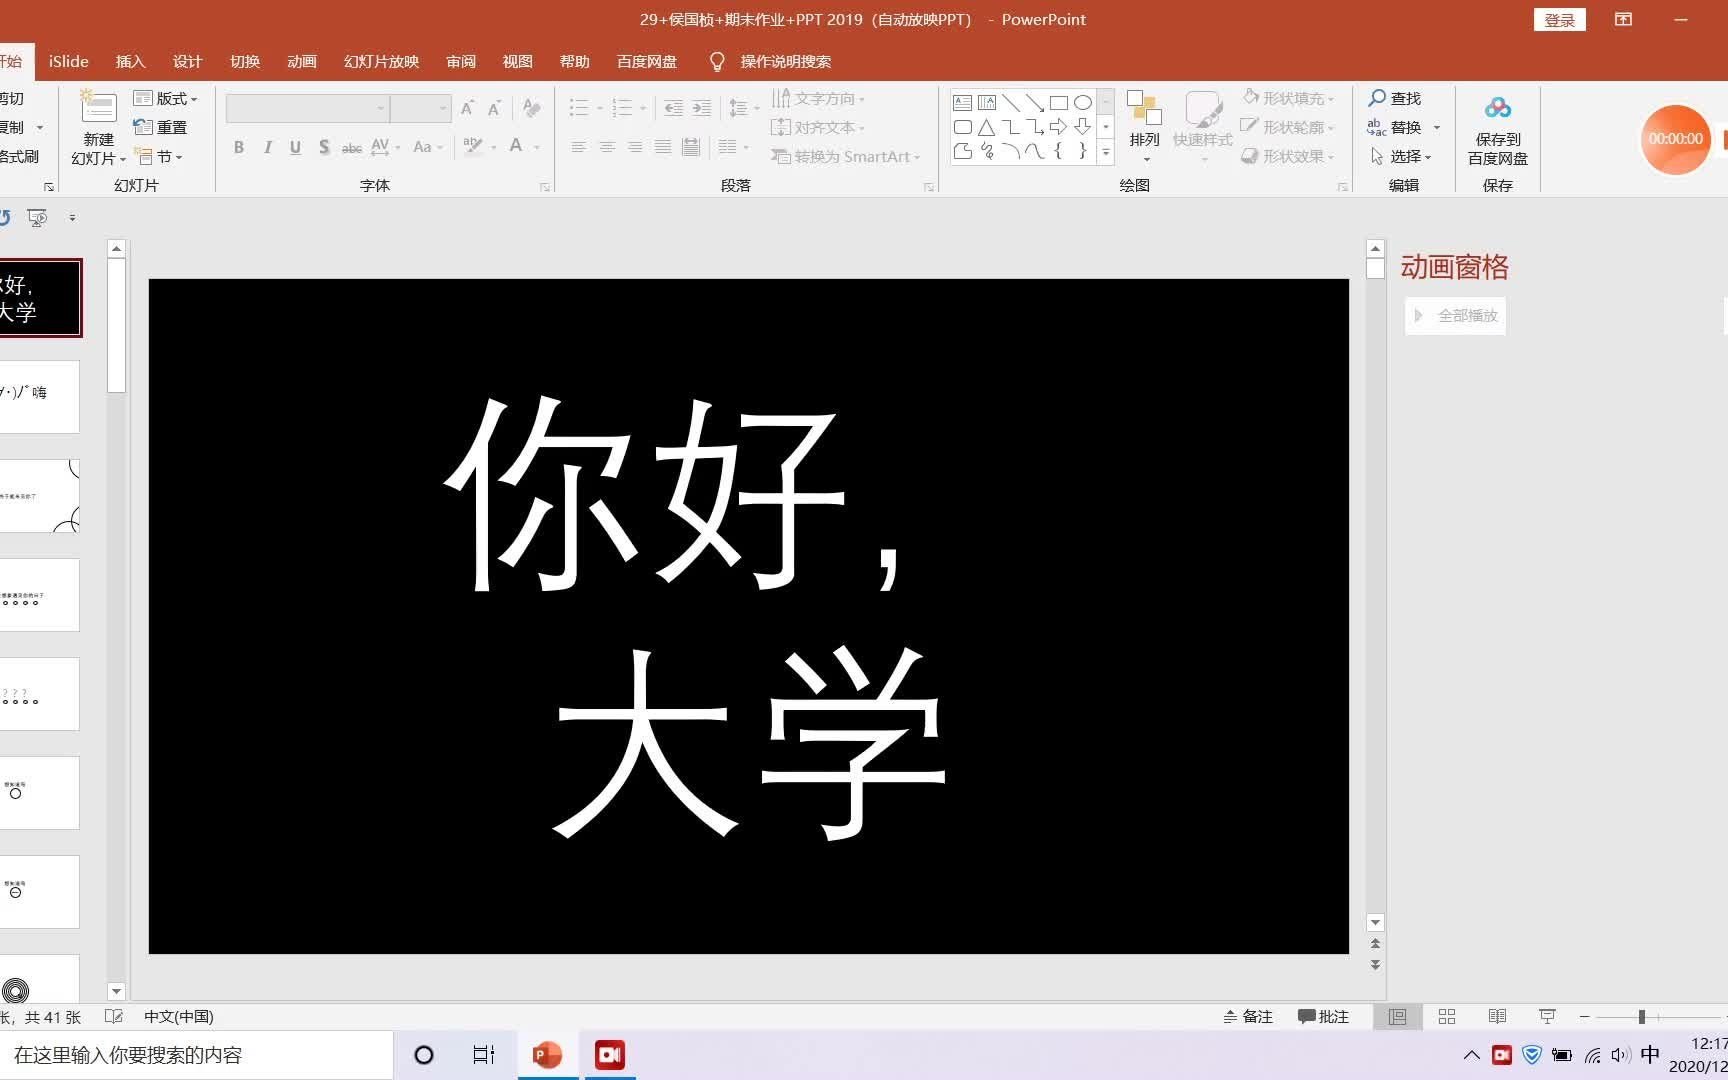
Task: Click the Arrange shapes icon
Action: (x=1144, y=108)
